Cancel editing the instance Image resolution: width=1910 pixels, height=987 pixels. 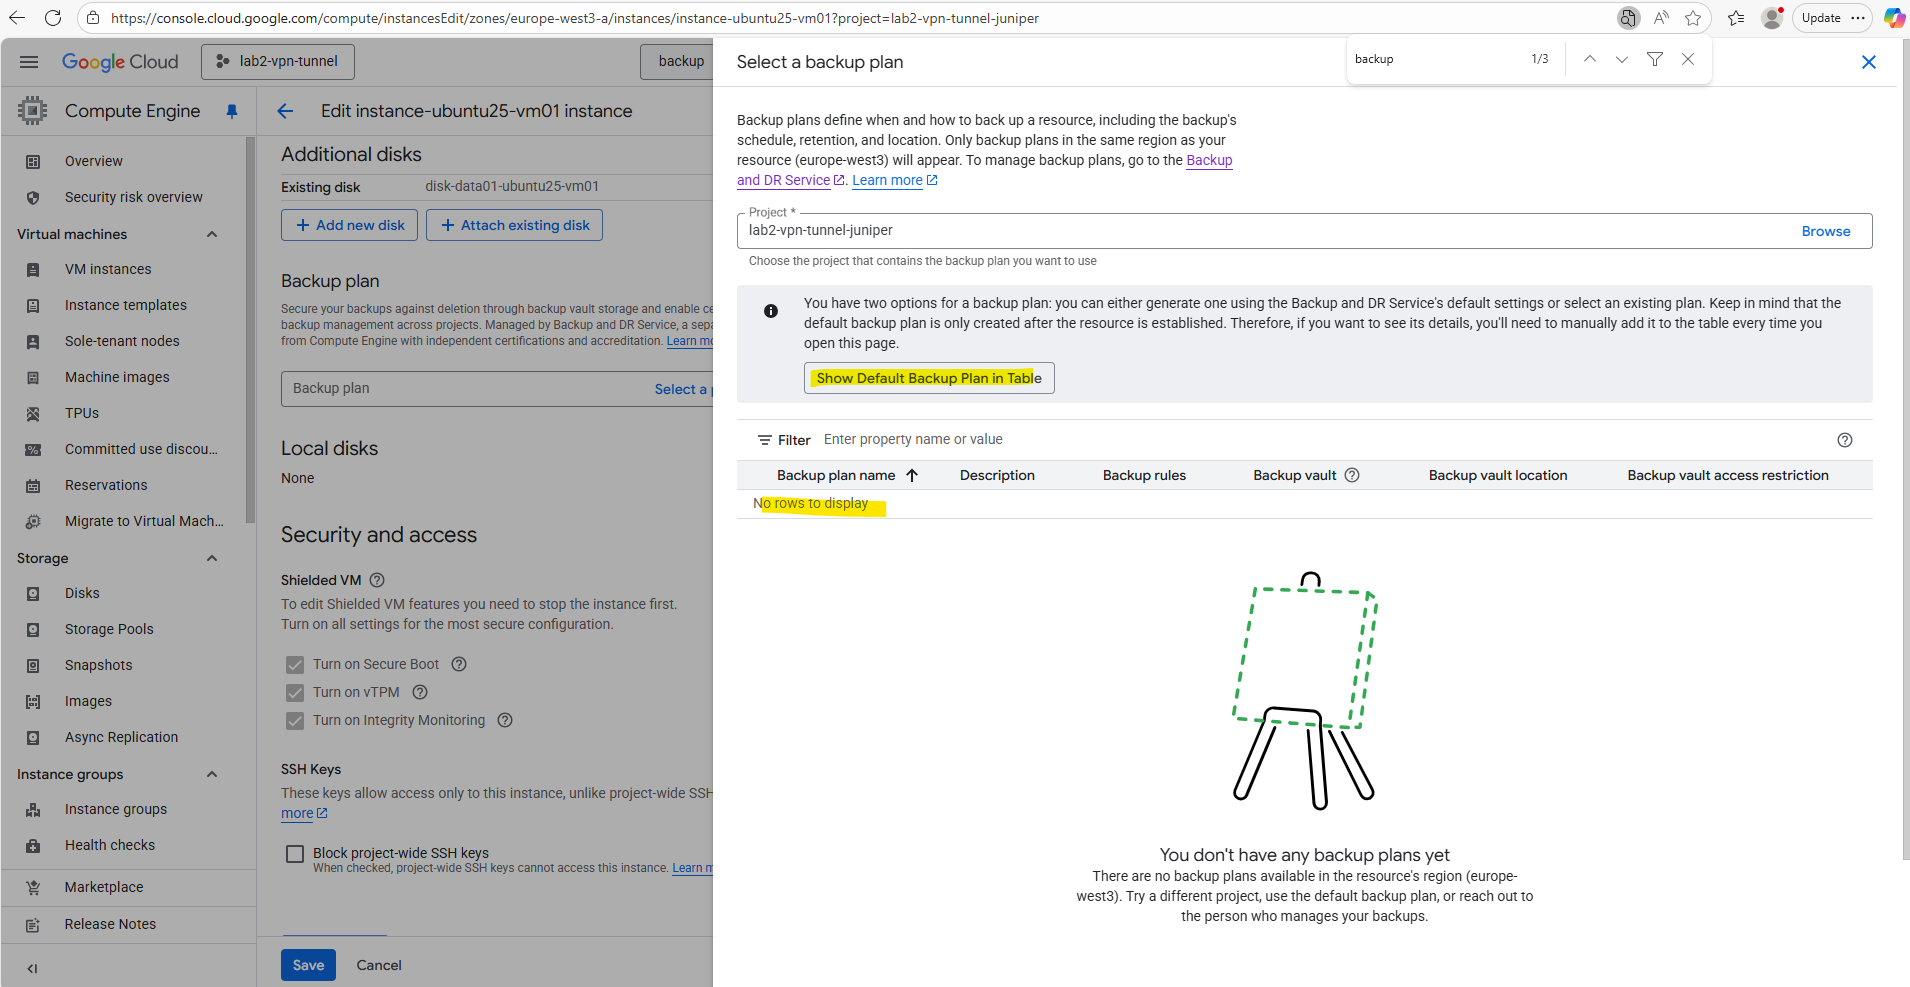379,965
